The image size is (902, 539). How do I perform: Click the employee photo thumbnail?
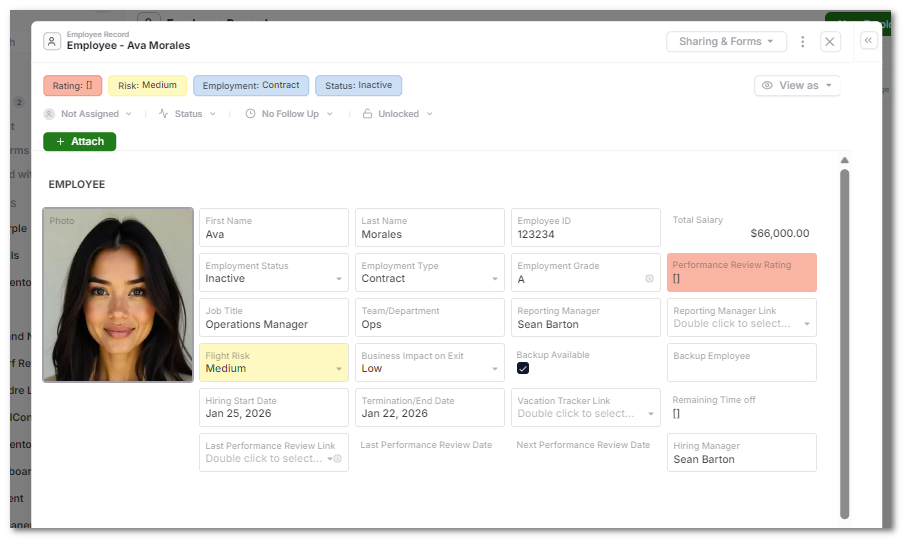118,295
